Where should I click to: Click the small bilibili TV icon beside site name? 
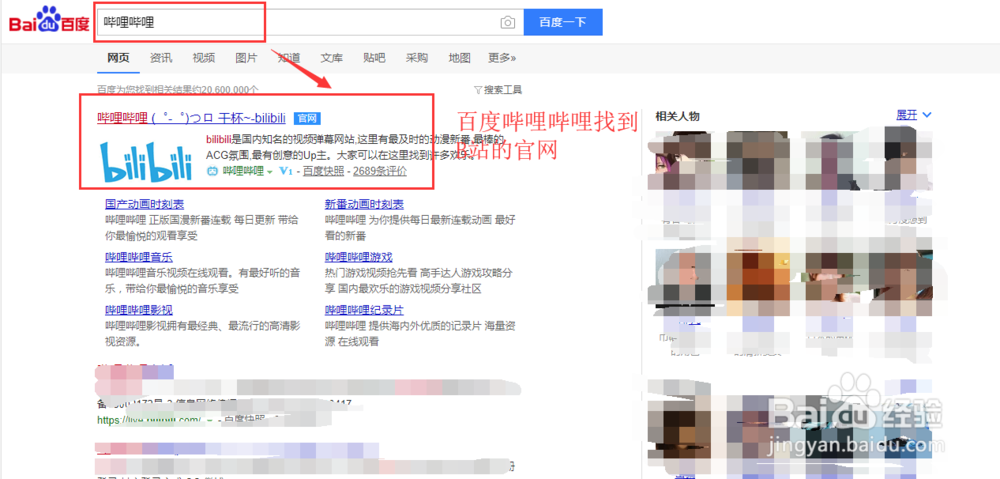click(x=212, y=171)
